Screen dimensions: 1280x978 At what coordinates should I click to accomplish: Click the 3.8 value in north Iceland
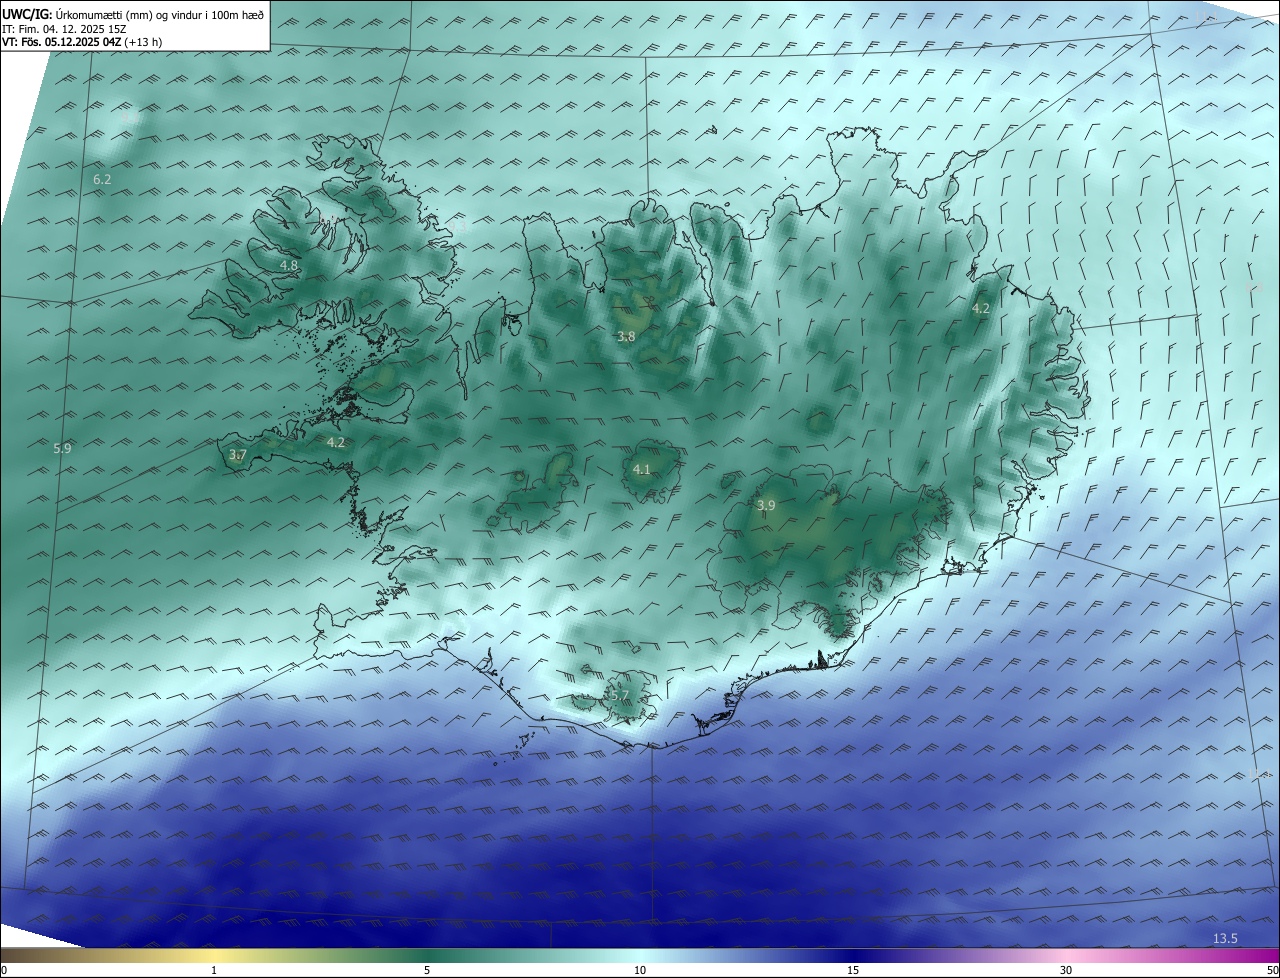[626, 336]
